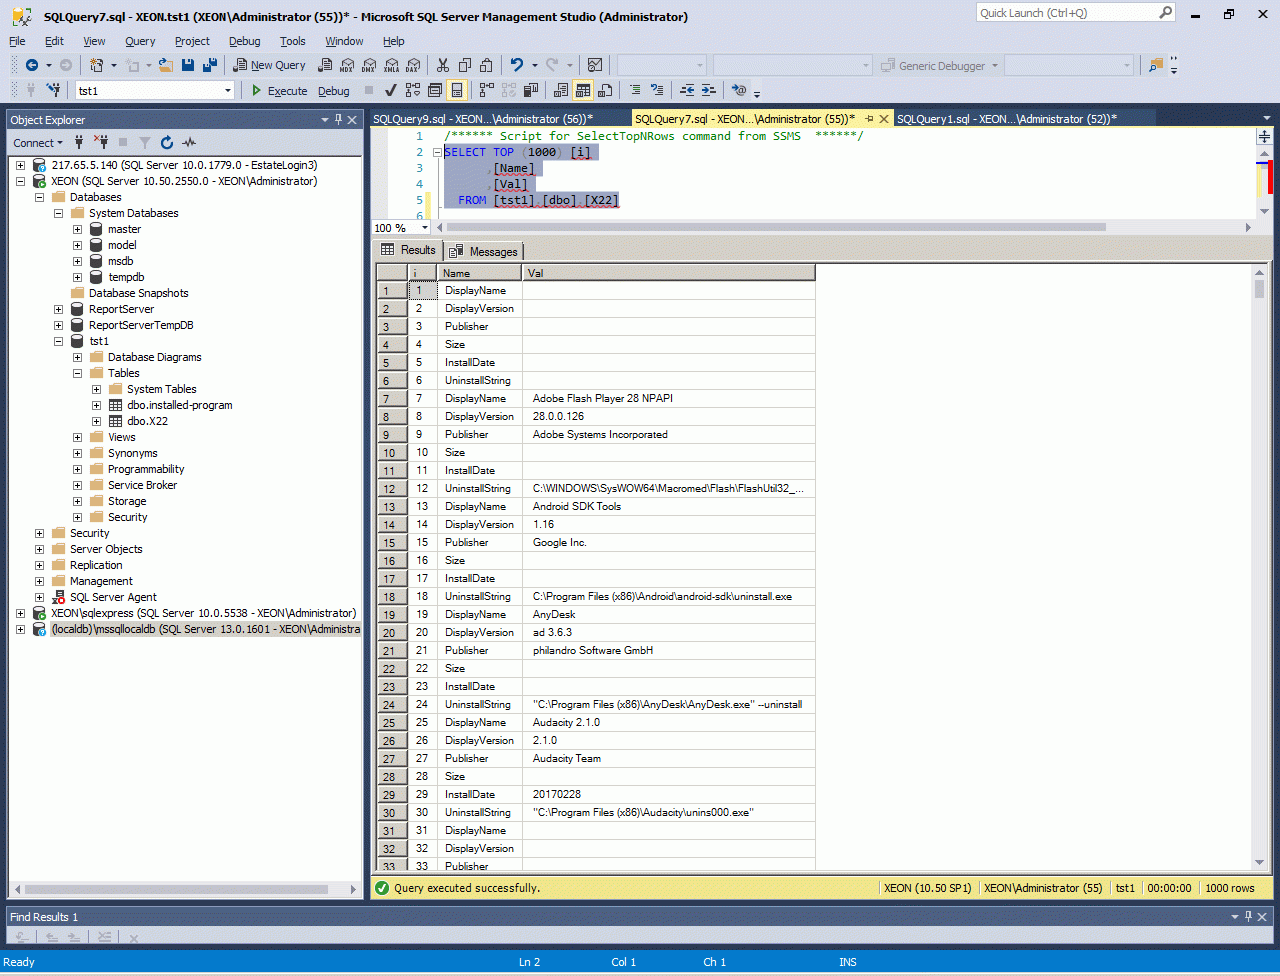Increase indent of selected lines
Image resolution: width=1280 pixels, height=976 pixels.
(708, 90)
